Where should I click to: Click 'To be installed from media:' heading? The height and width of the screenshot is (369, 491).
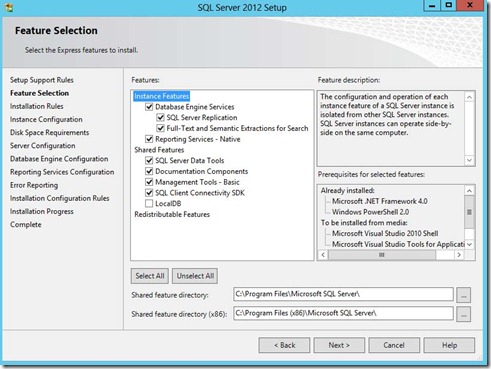point(364,223)
